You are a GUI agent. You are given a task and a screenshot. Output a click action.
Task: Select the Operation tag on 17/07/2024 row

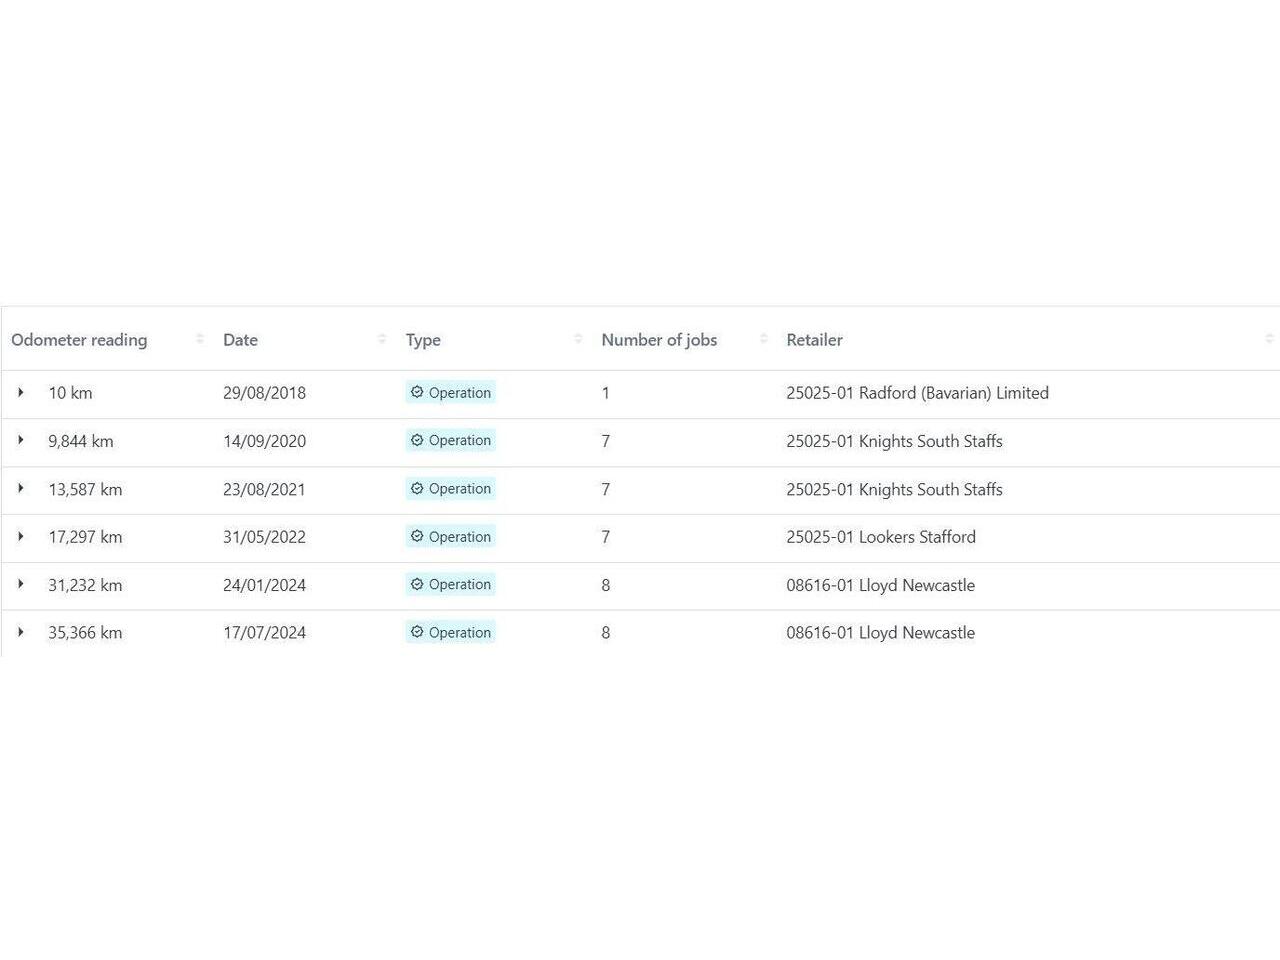click(451, 633)
